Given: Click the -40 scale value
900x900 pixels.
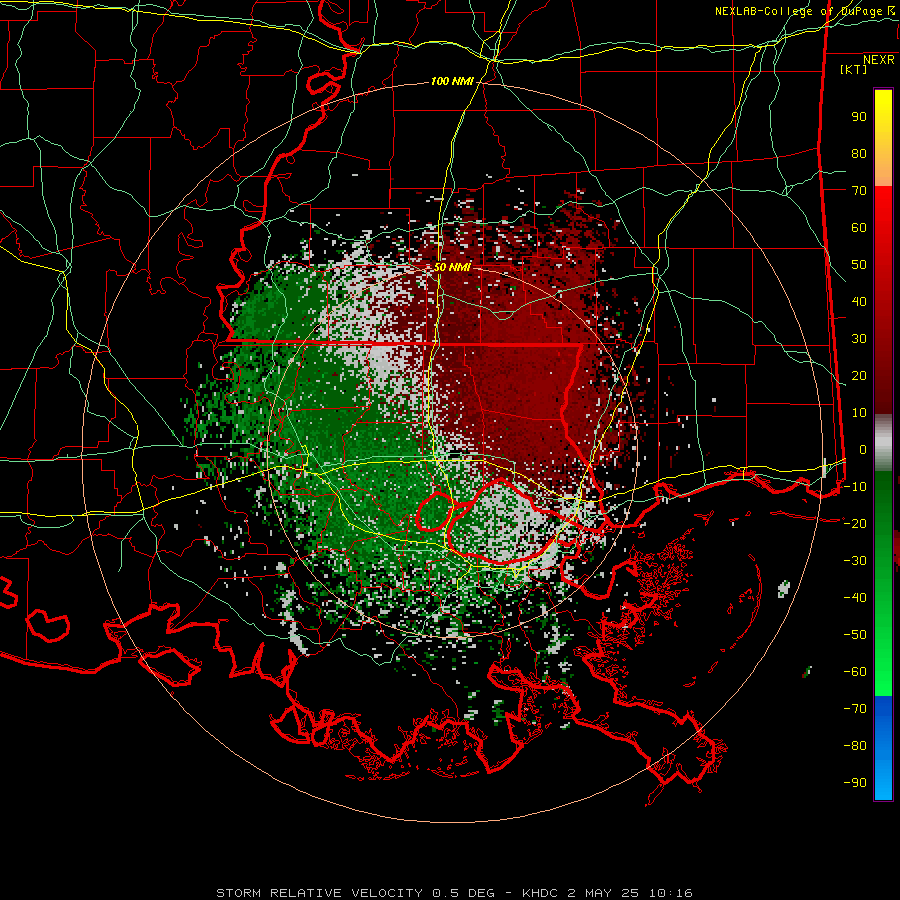Looking at the screenshot, I should pyautogui.click(x=855, y=598).
